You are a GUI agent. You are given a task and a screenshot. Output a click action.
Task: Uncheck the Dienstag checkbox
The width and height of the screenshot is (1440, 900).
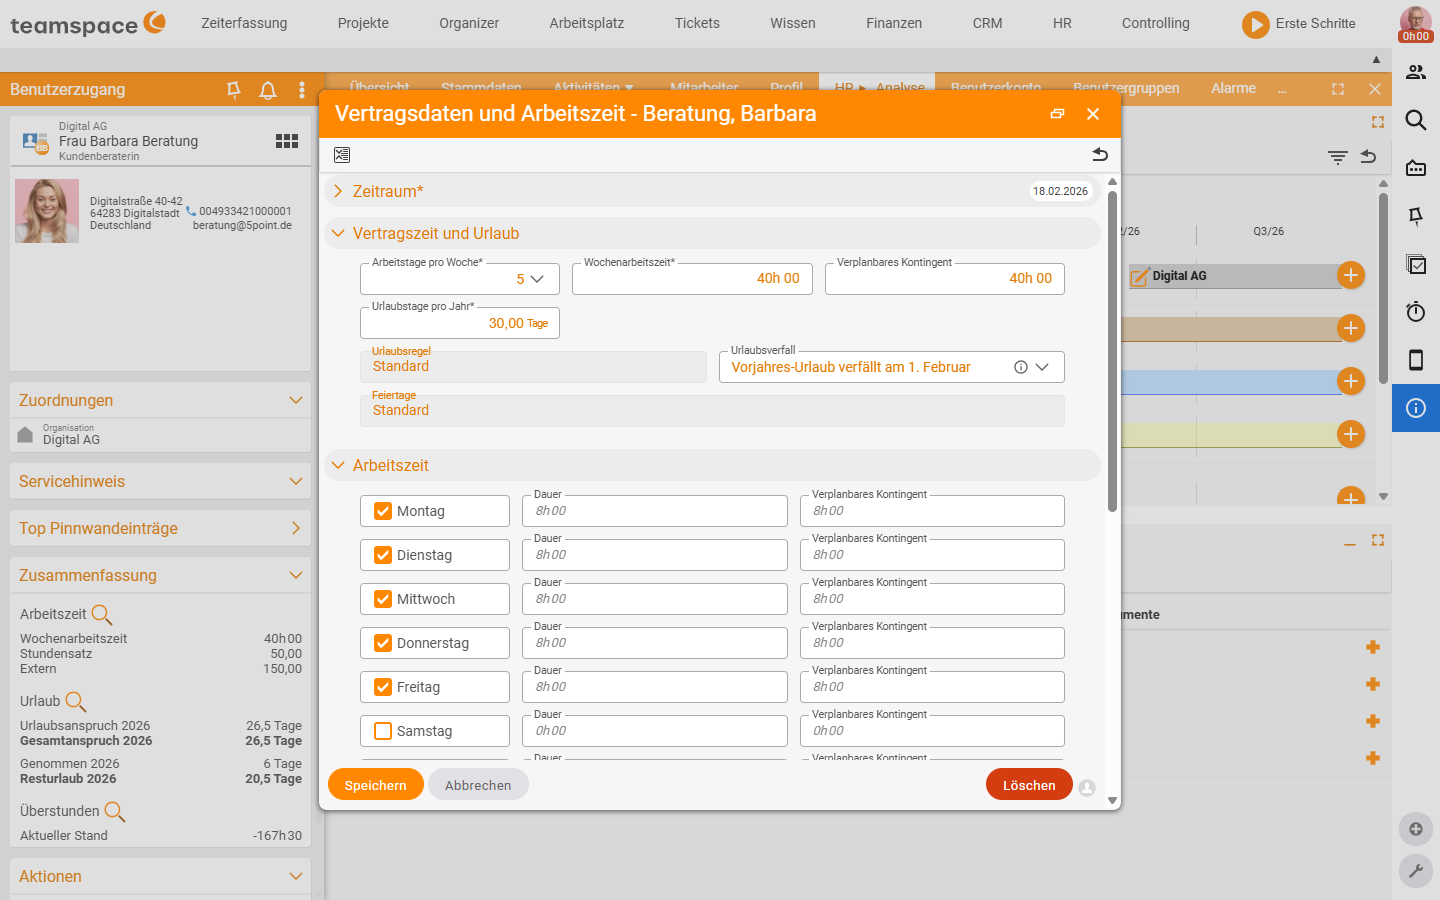tap(383, 555)
